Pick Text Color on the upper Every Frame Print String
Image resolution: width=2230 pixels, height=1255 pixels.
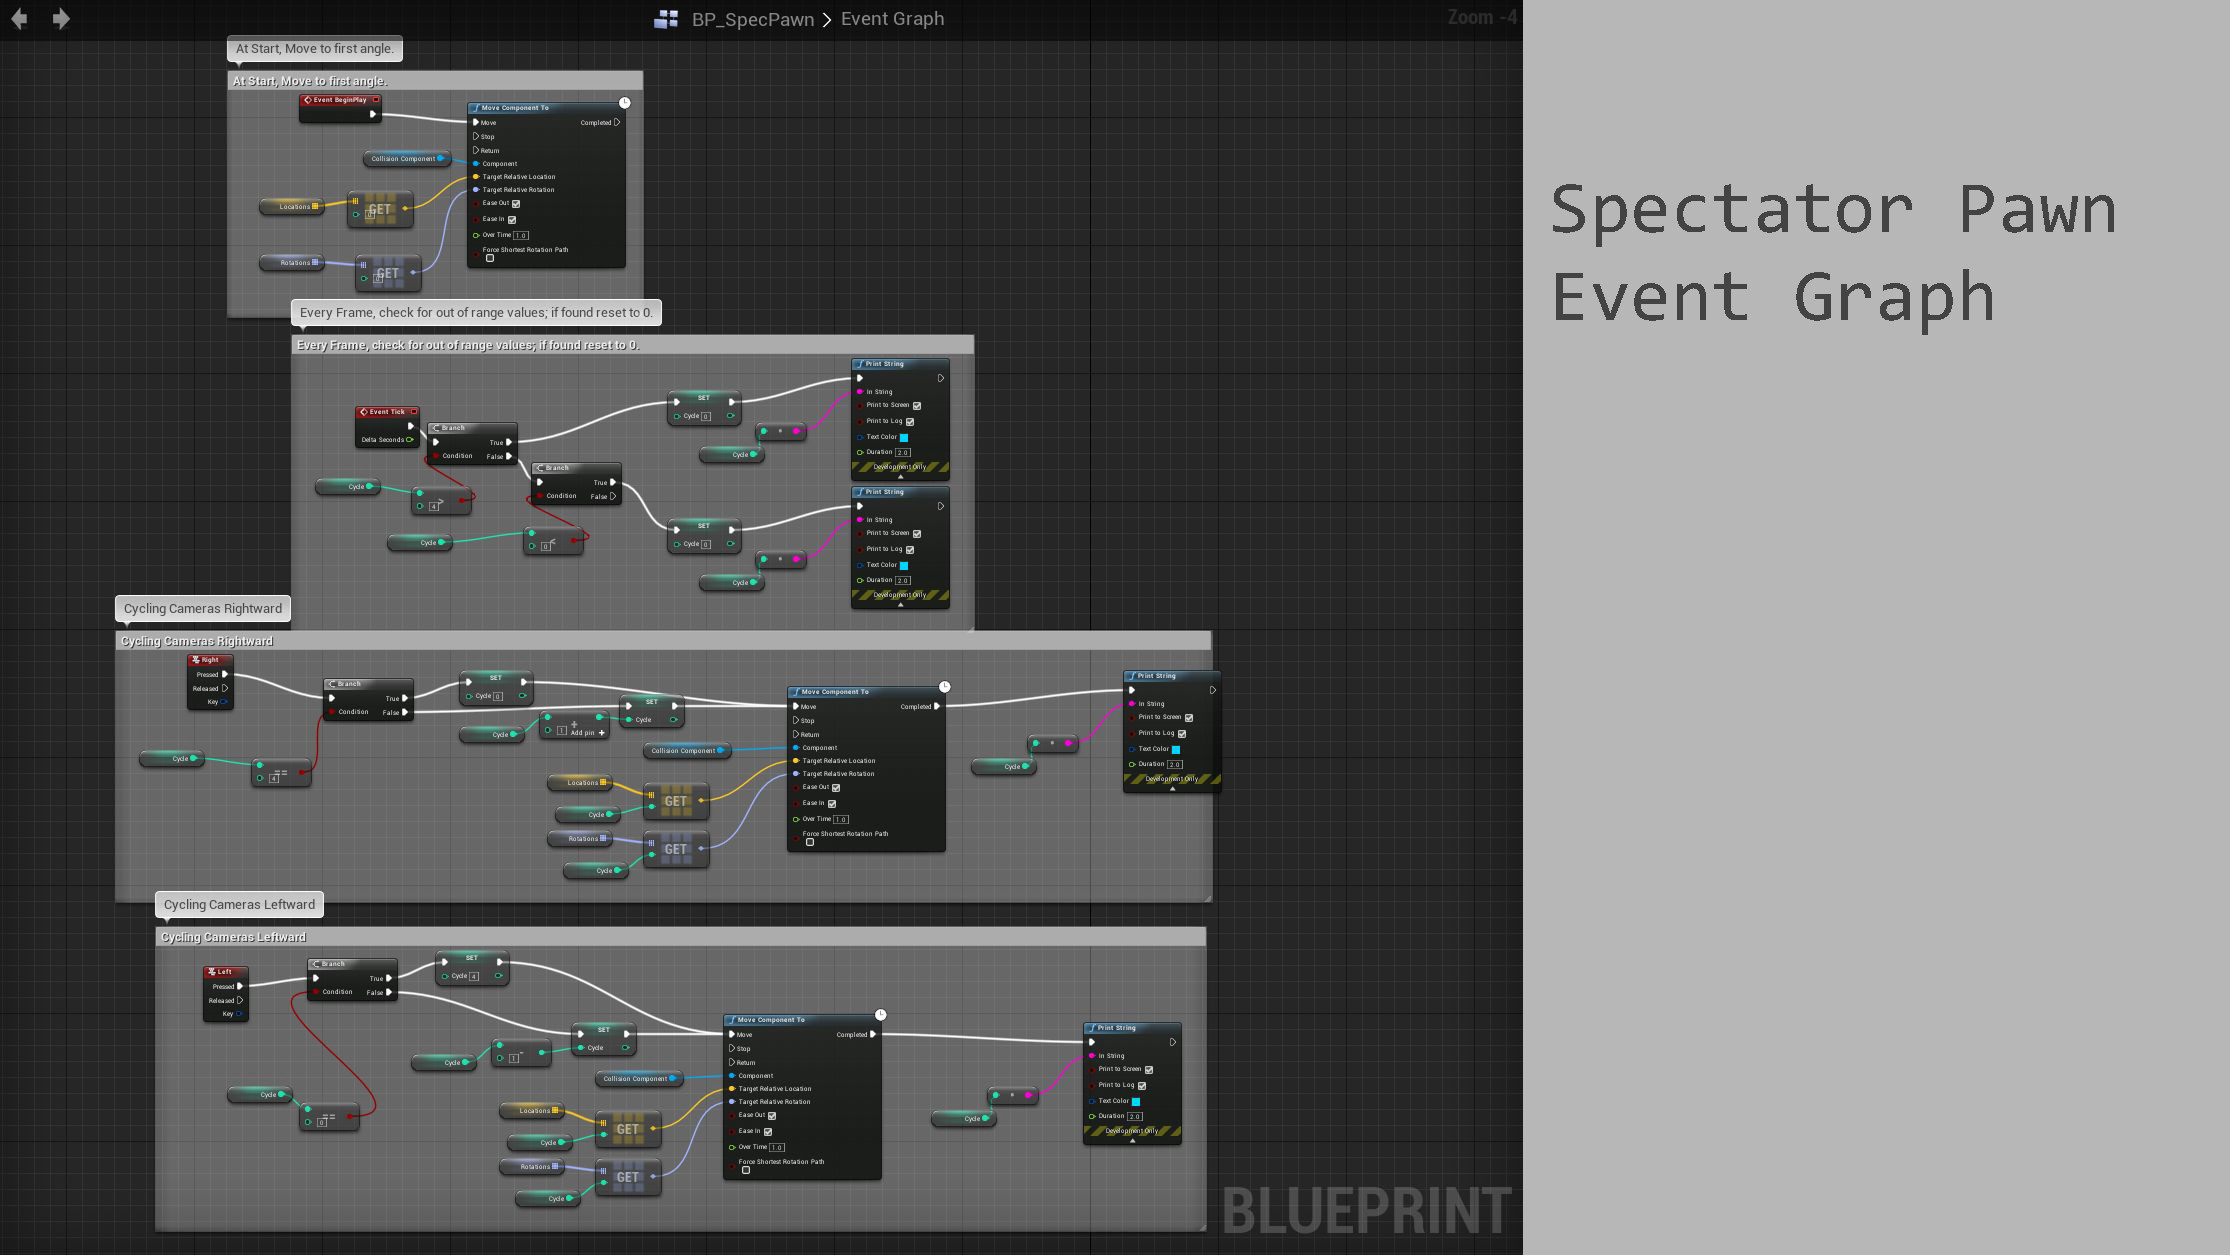coord(904,438)
